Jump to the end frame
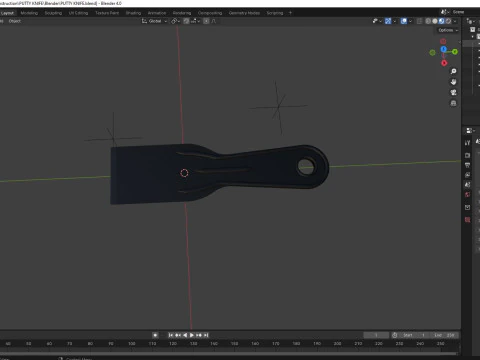 pyautogui.click(x=206, y=335)
